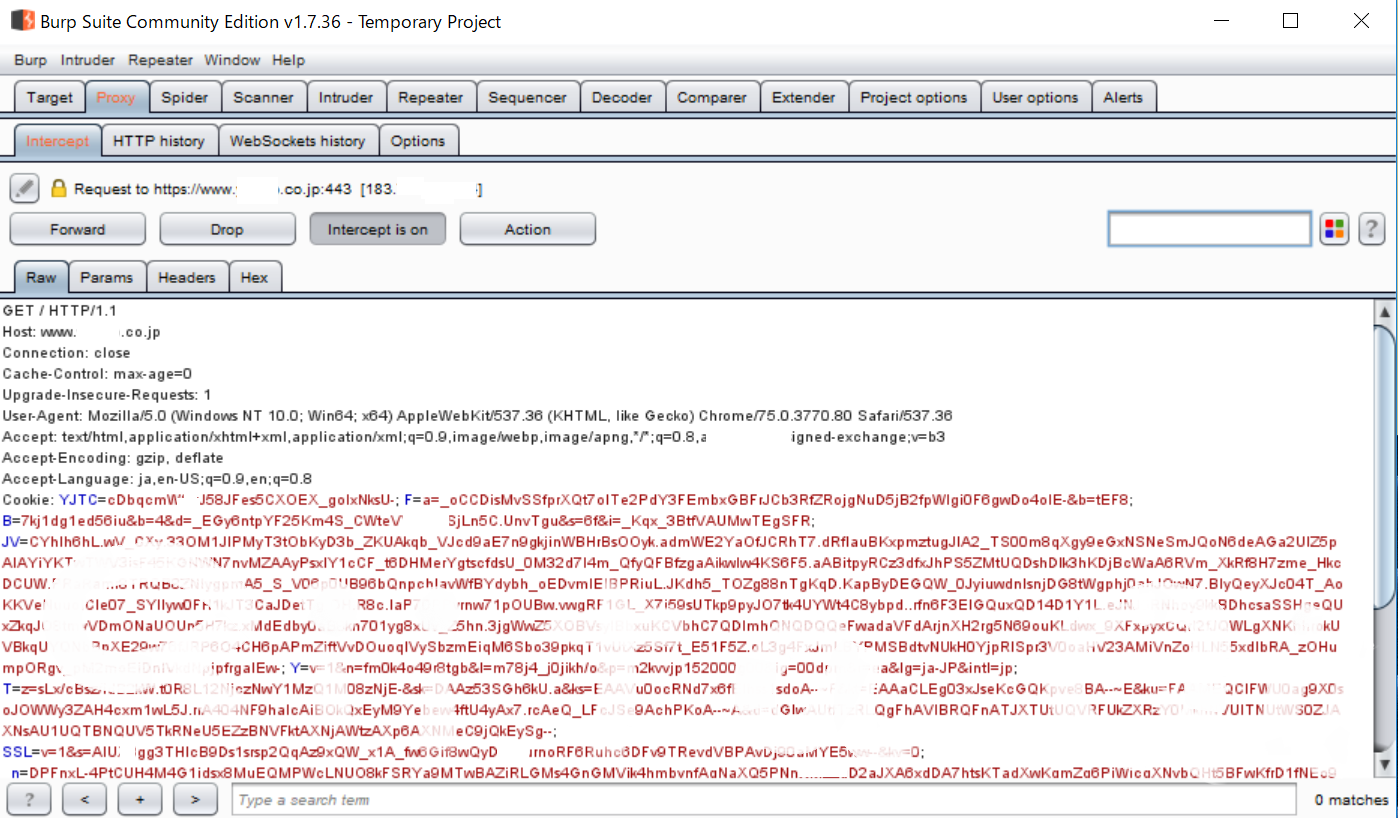Image resolution: width=1398 pixels, height=818 pixels.
Task: Switch to the Decoder tab
Action: point(622,97)
